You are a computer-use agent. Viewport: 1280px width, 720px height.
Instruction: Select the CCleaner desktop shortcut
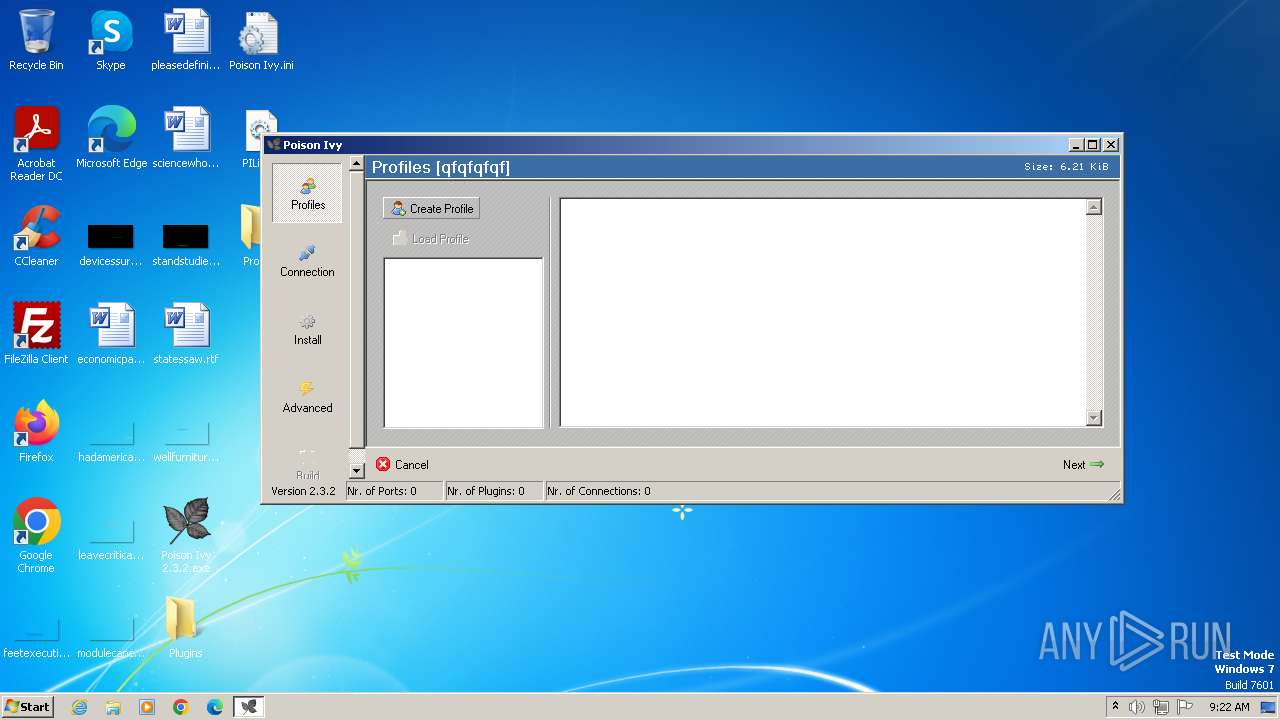(36, 237)
